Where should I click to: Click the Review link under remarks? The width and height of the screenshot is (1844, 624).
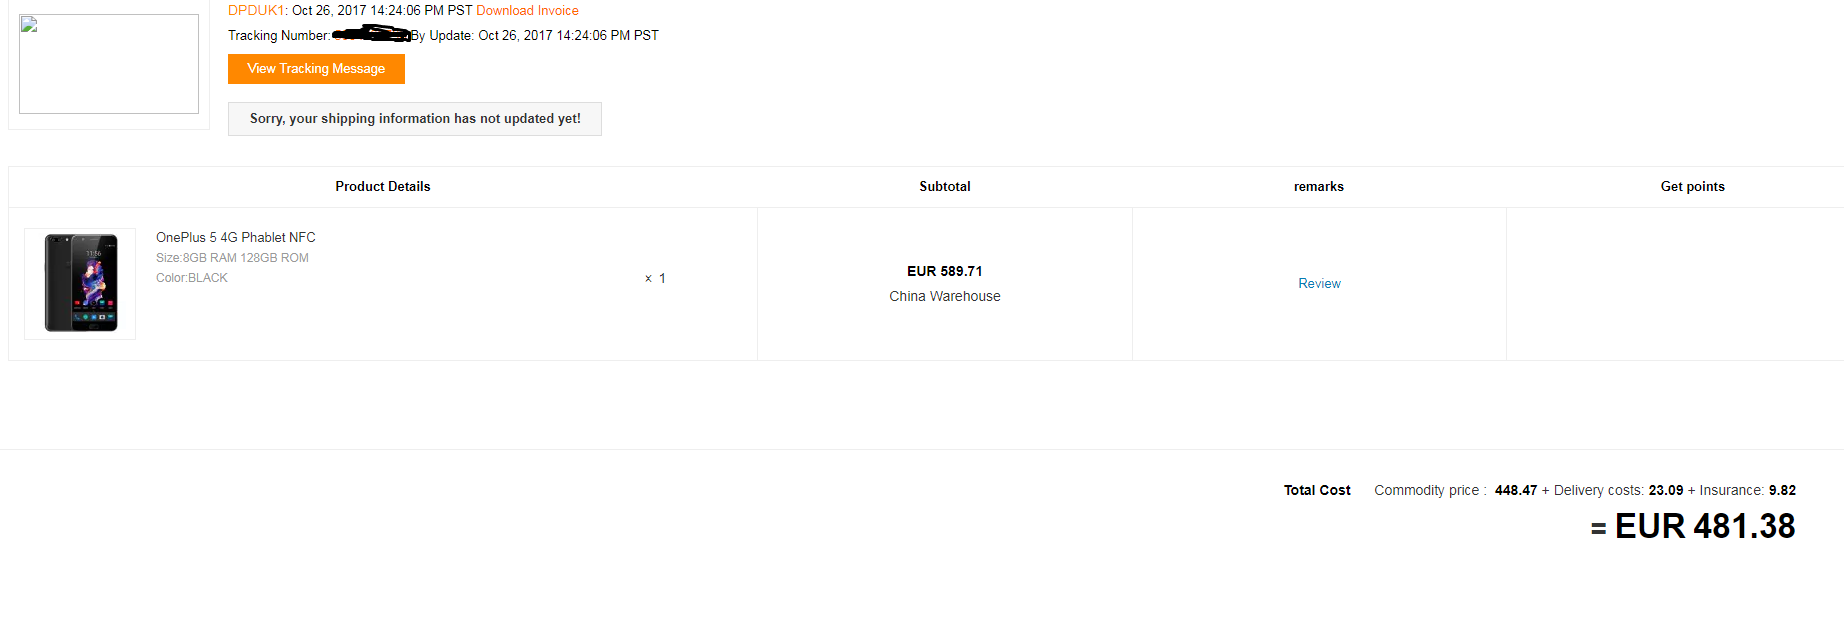[1319, 284]
